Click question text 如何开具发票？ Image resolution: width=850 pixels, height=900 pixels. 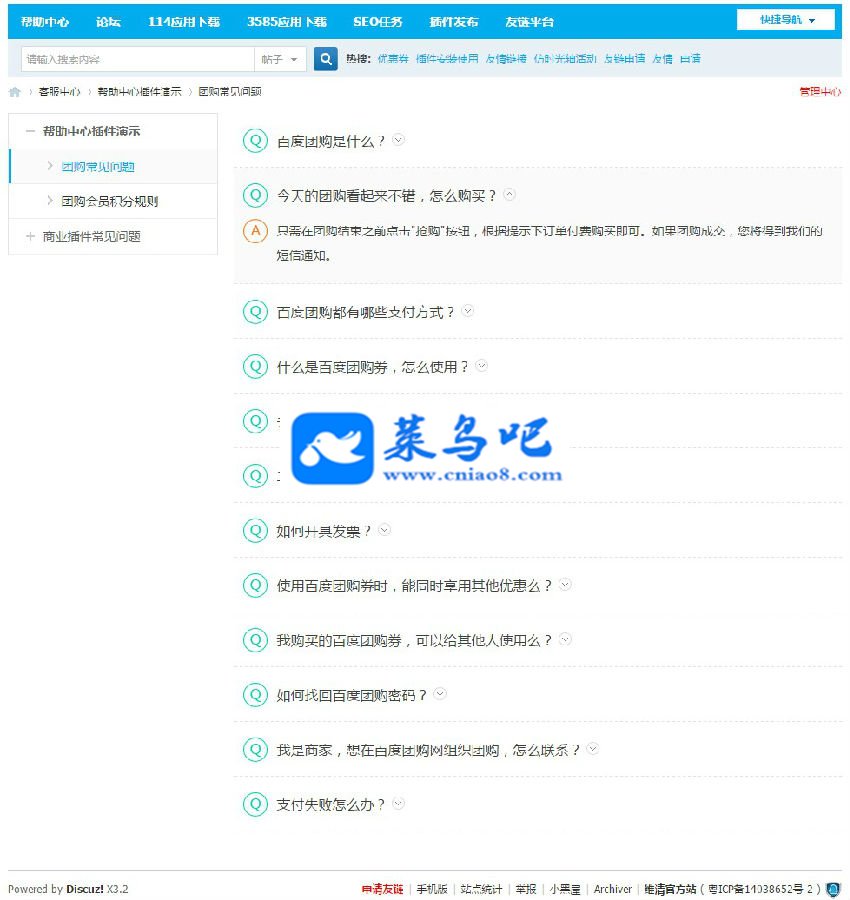(324, 531)
